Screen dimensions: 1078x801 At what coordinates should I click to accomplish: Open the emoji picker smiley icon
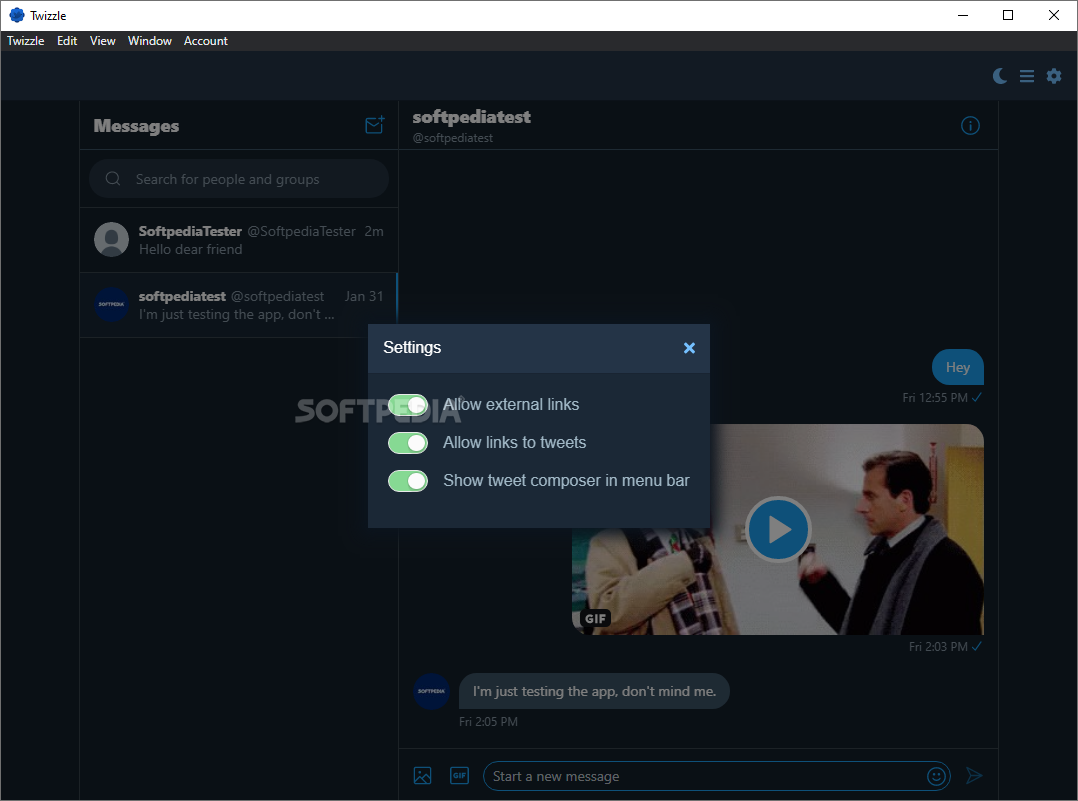pyautogui.click(x=936, y=776)
